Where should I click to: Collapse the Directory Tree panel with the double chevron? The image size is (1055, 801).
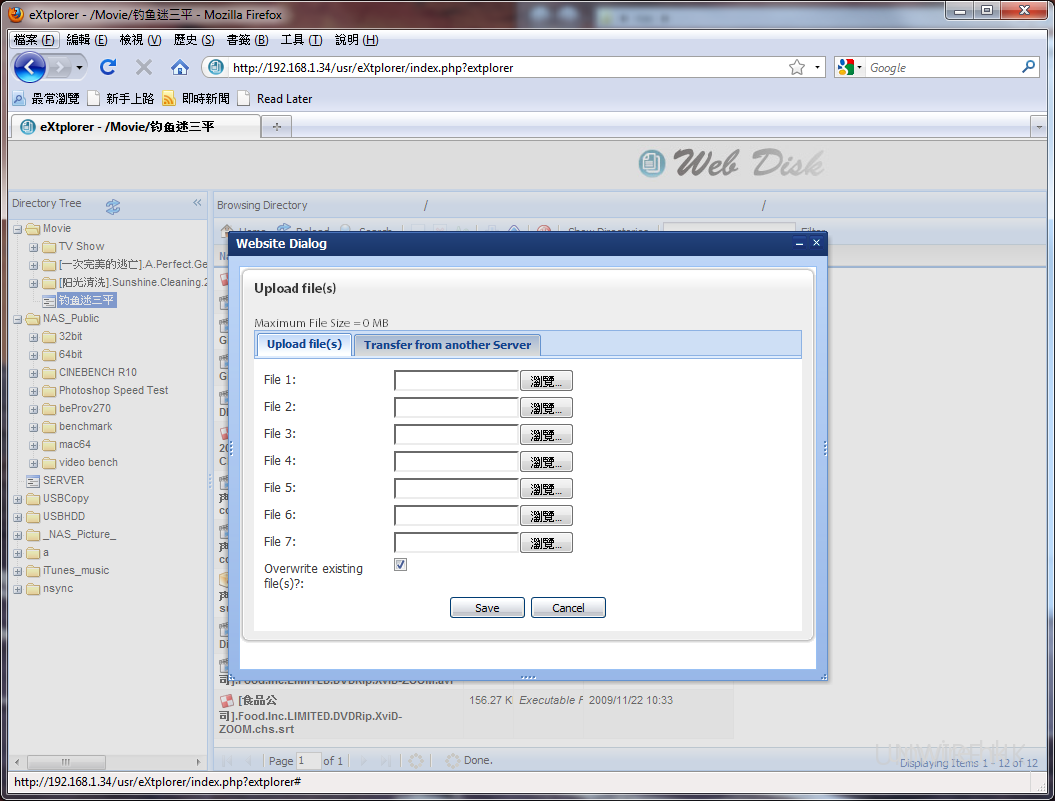coord(197,203)
